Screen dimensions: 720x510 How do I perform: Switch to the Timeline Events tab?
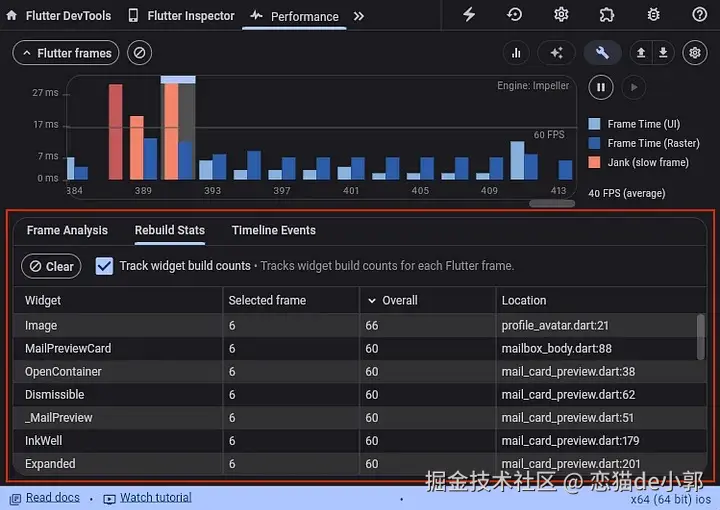(274, 230)
